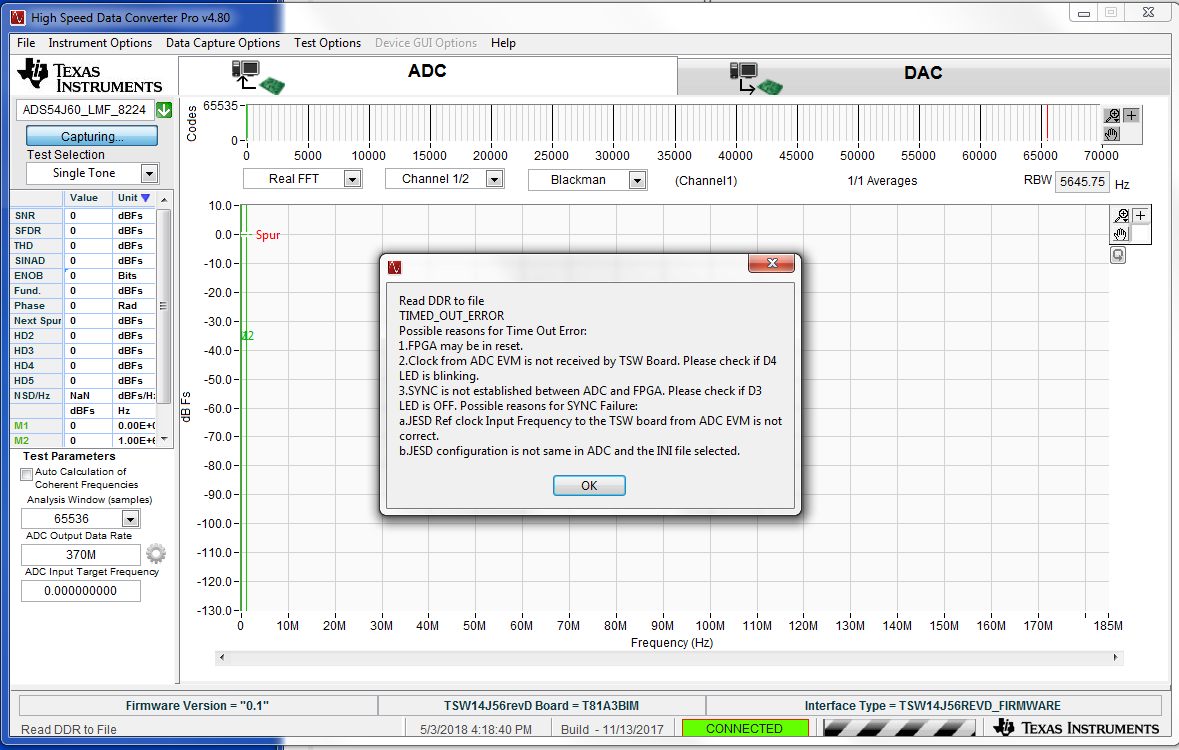This screenshot has height=750, width=1179.
Task: Click the blue triangle in the Unit column header
Action: point(146,198)
